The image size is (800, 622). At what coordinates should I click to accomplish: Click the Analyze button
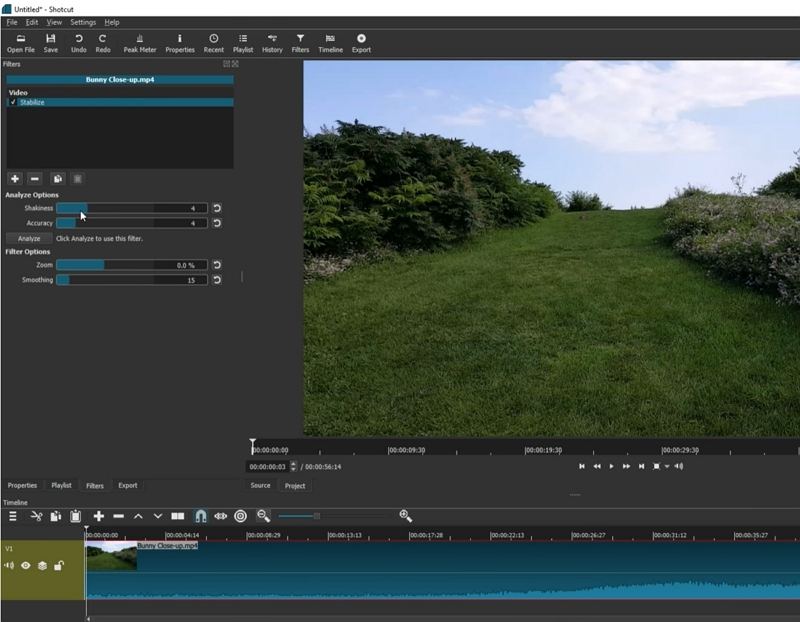pos(27,238)
